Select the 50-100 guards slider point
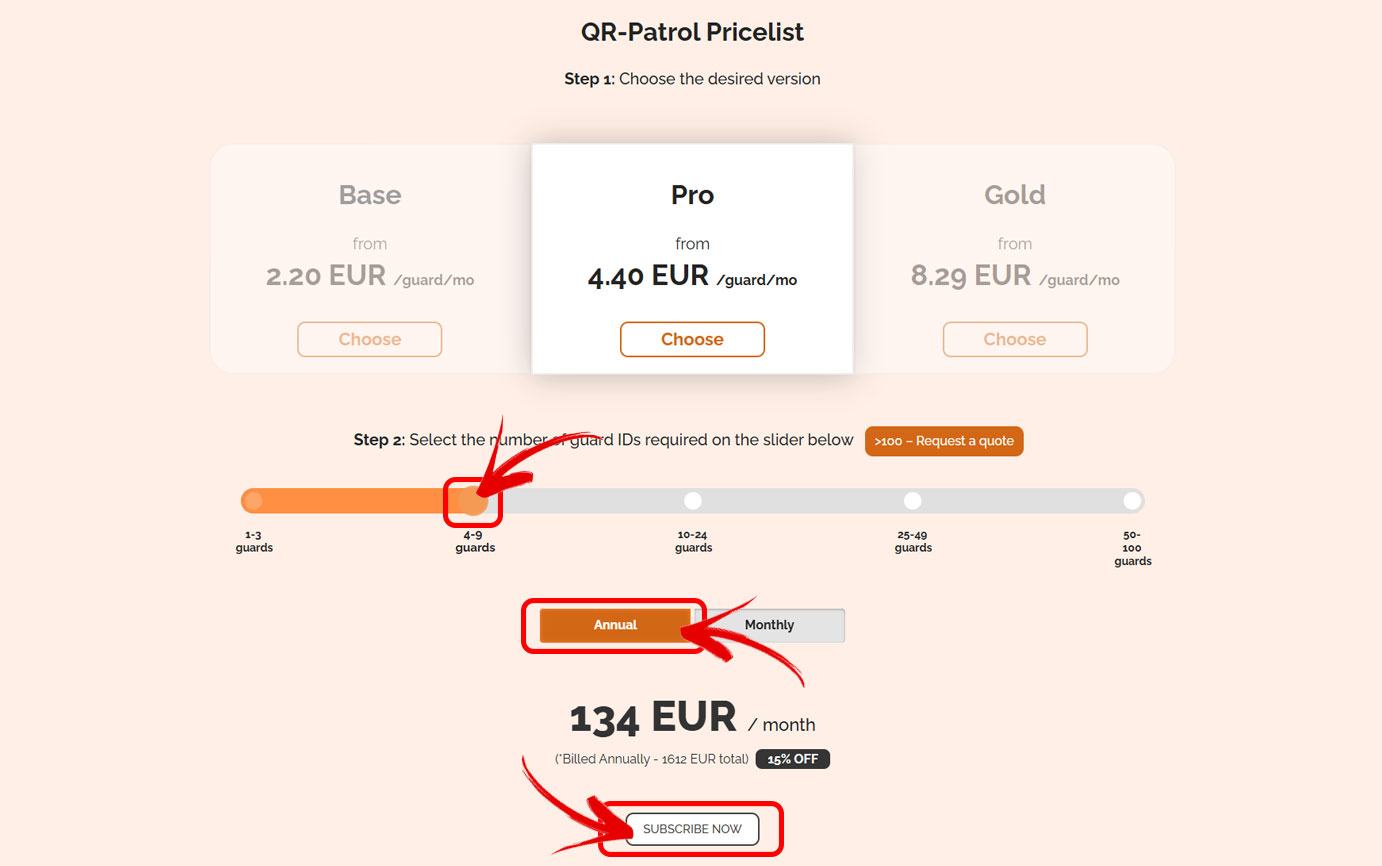 [x=1132, y=500]
